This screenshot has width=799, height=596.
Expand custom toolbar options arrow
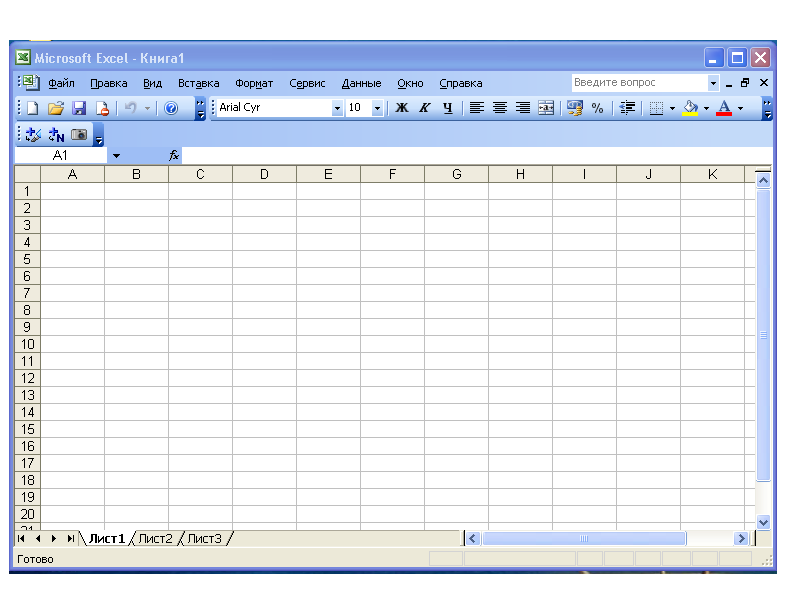(x=99, y=136)
